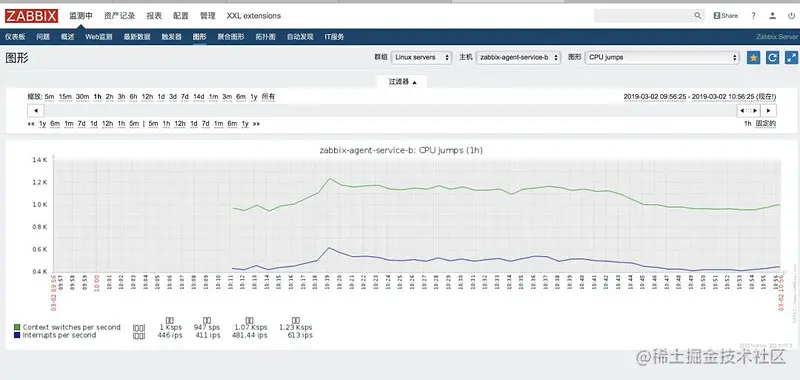Click the search magnifier icon

click(x=698, y=16)
